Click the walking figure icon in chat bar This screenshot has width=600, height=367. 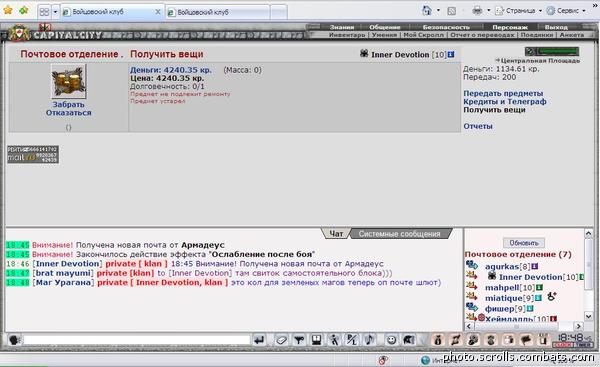pyautogui.click(x=334, y=340)
